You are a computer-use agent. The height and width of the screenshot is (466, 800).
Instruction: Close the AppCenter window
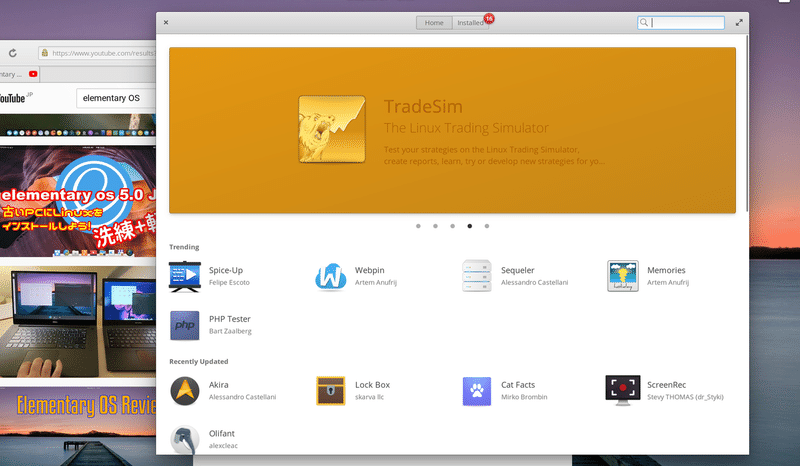click(x=166, y=22)
